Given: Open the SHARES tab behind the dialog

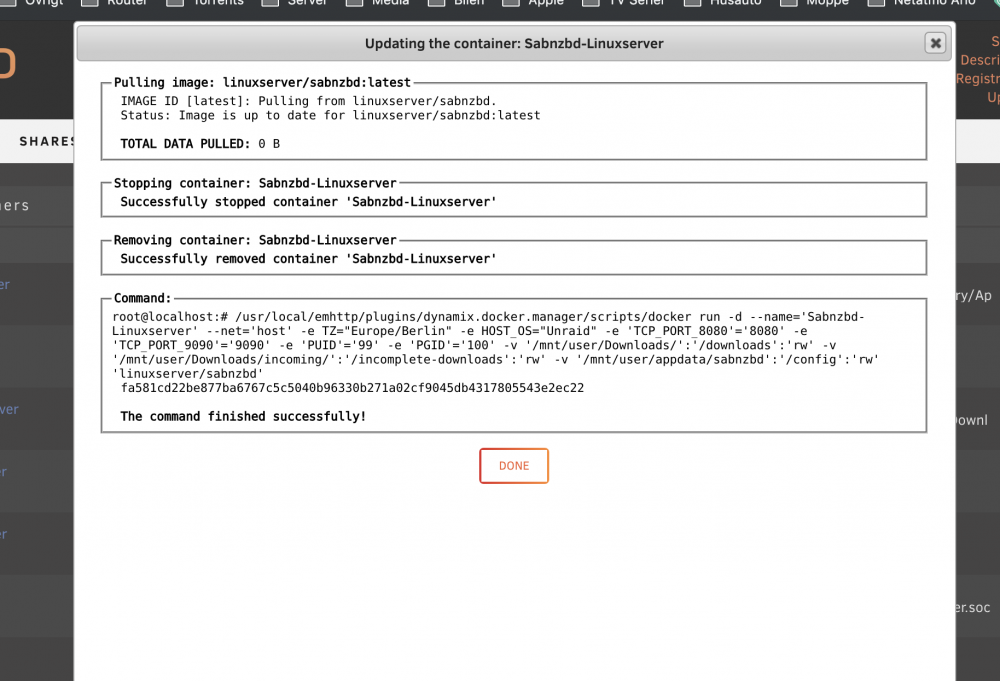Looking at the screenshot, I should 47,141.
